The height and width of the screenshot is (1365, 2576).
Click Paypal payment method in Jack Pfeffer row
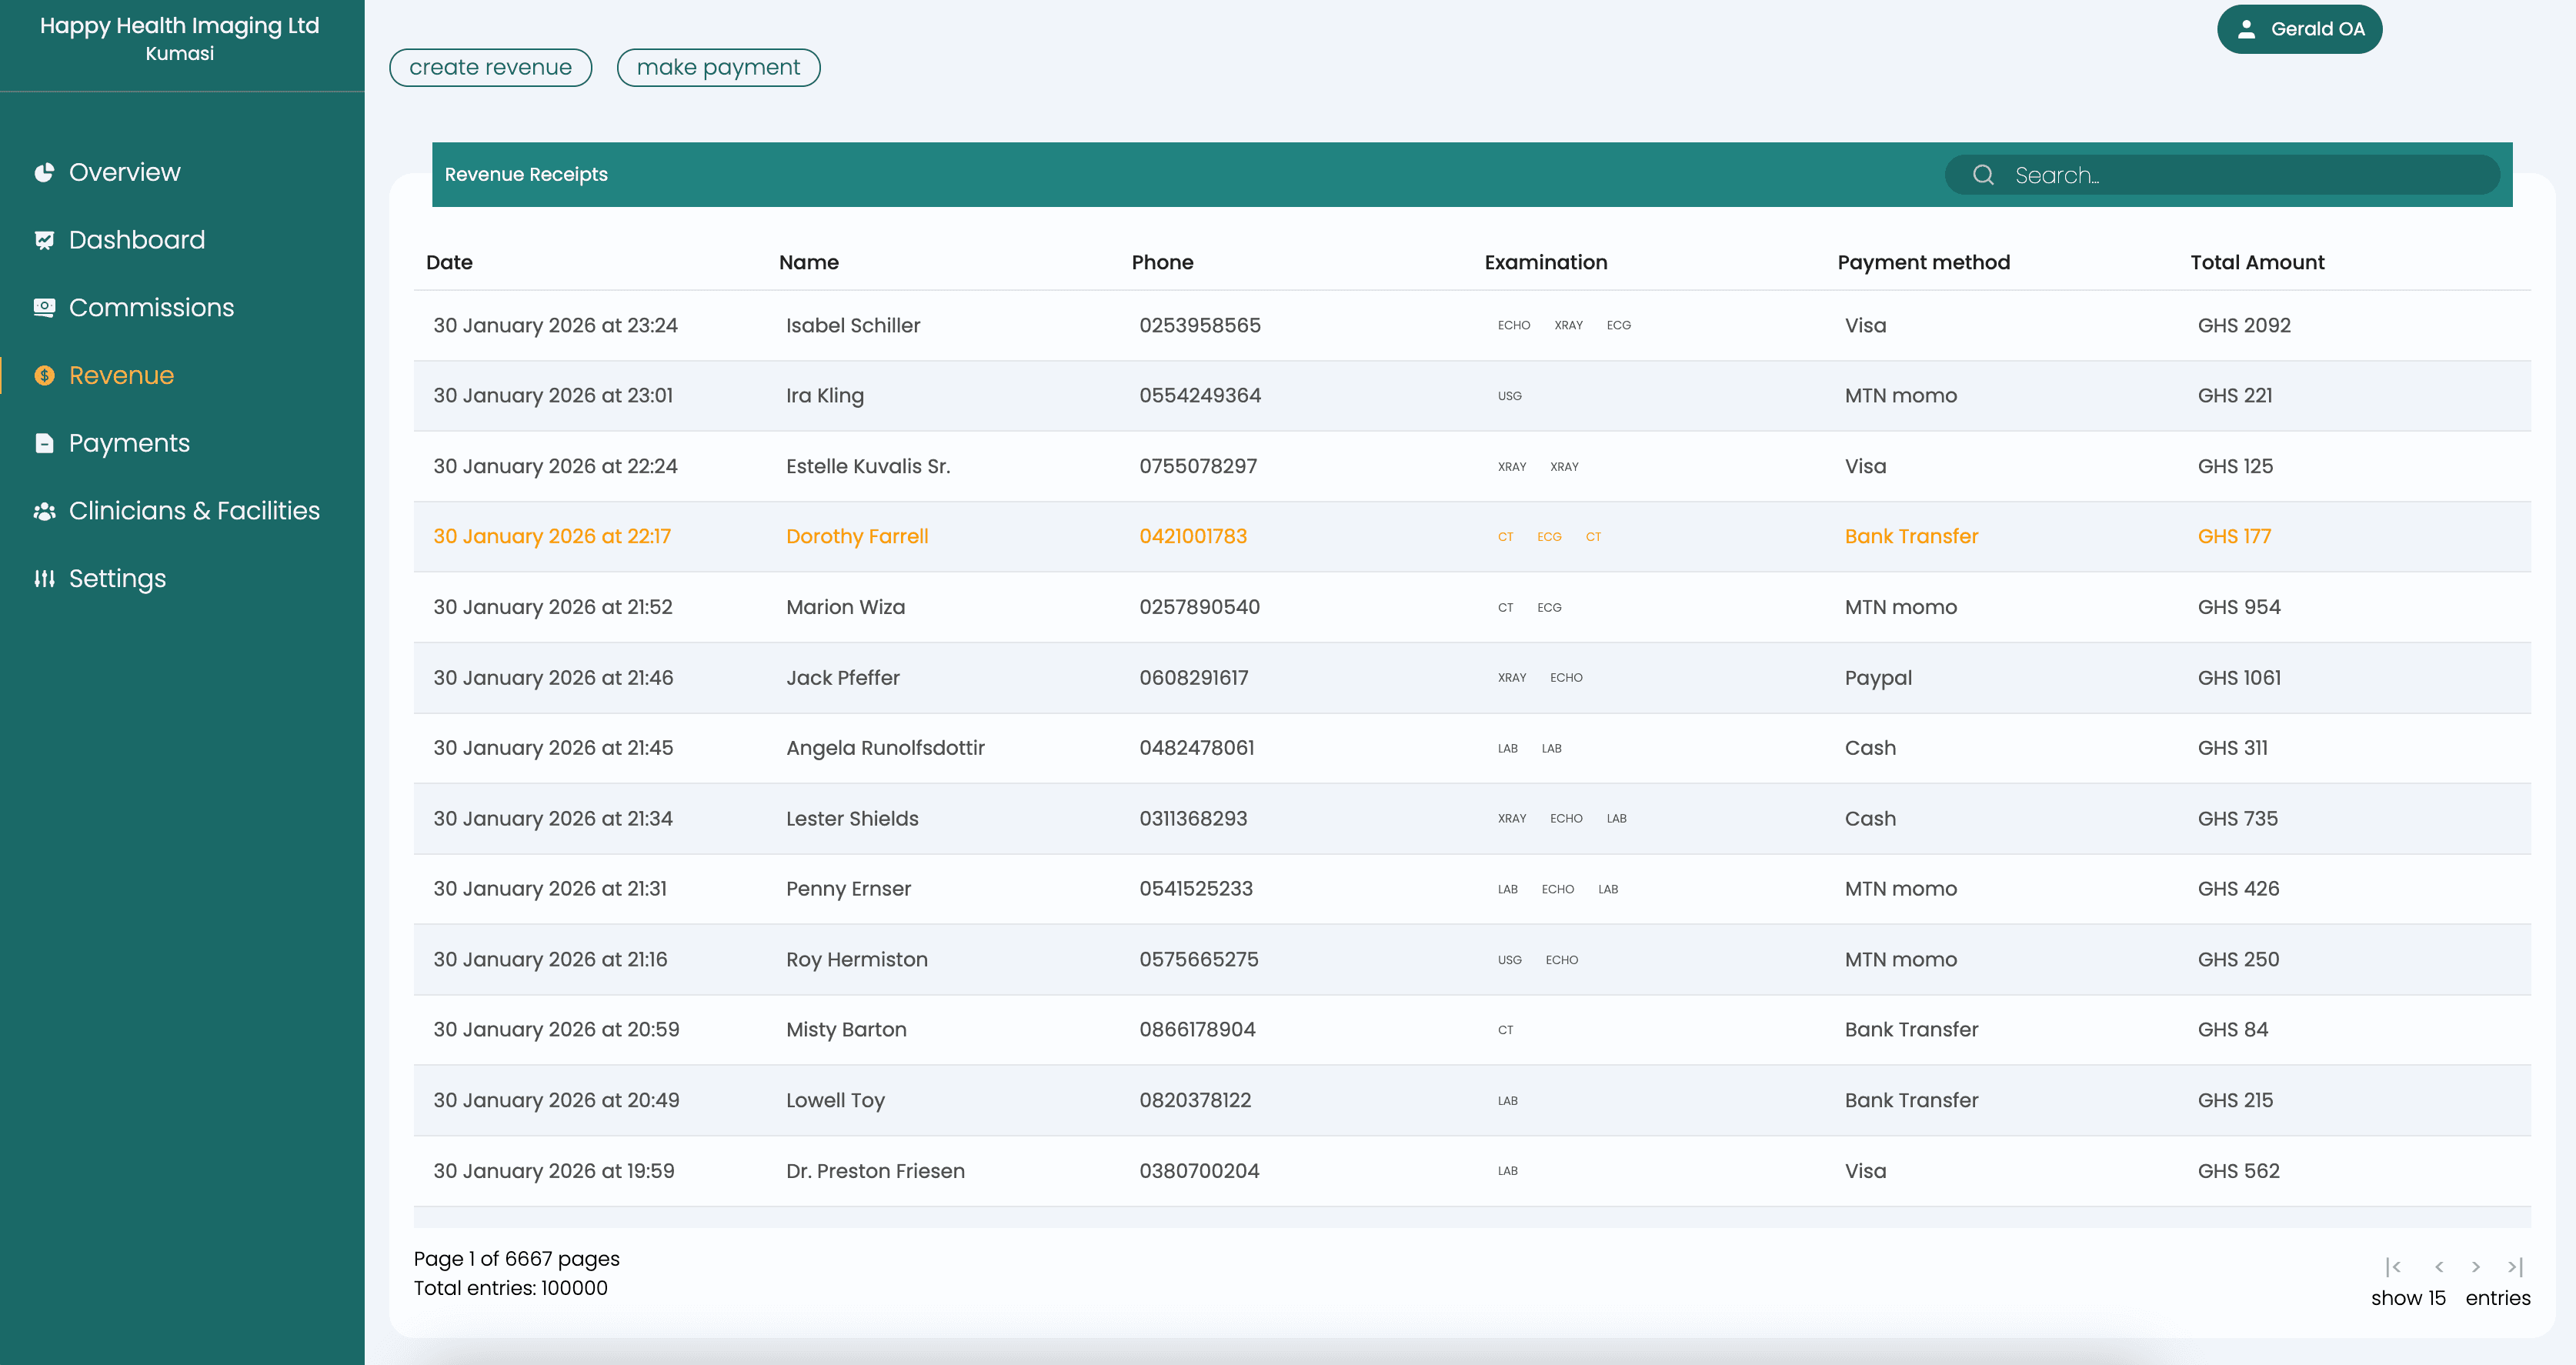[1878, 678]
